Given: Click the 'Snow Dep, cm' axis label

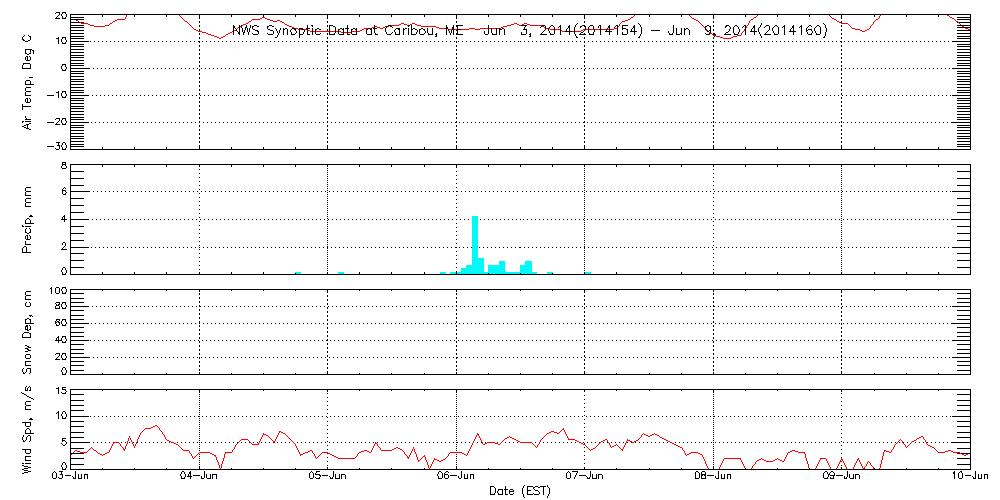Looking at the screenshot, I should point(28,330).
